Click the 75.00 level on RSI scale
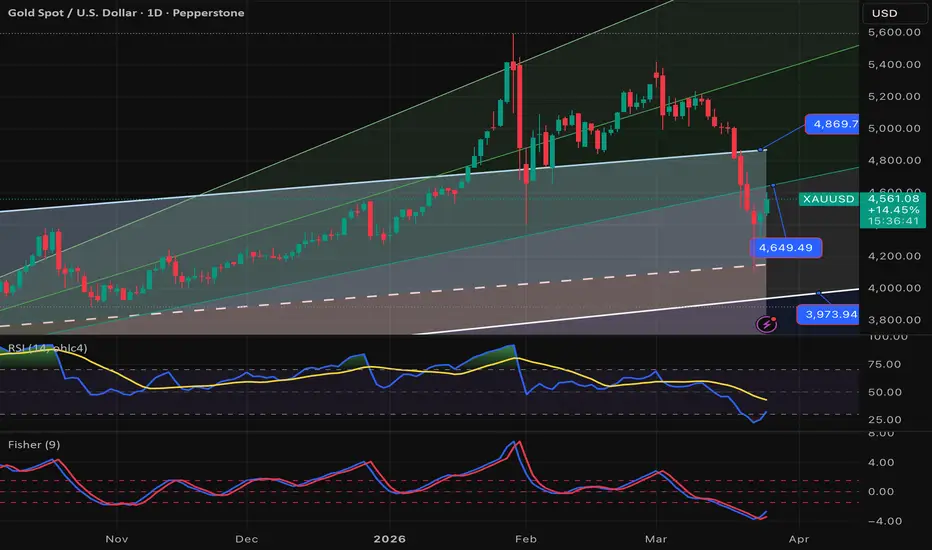The image size is (932, 550). [886, 367]
